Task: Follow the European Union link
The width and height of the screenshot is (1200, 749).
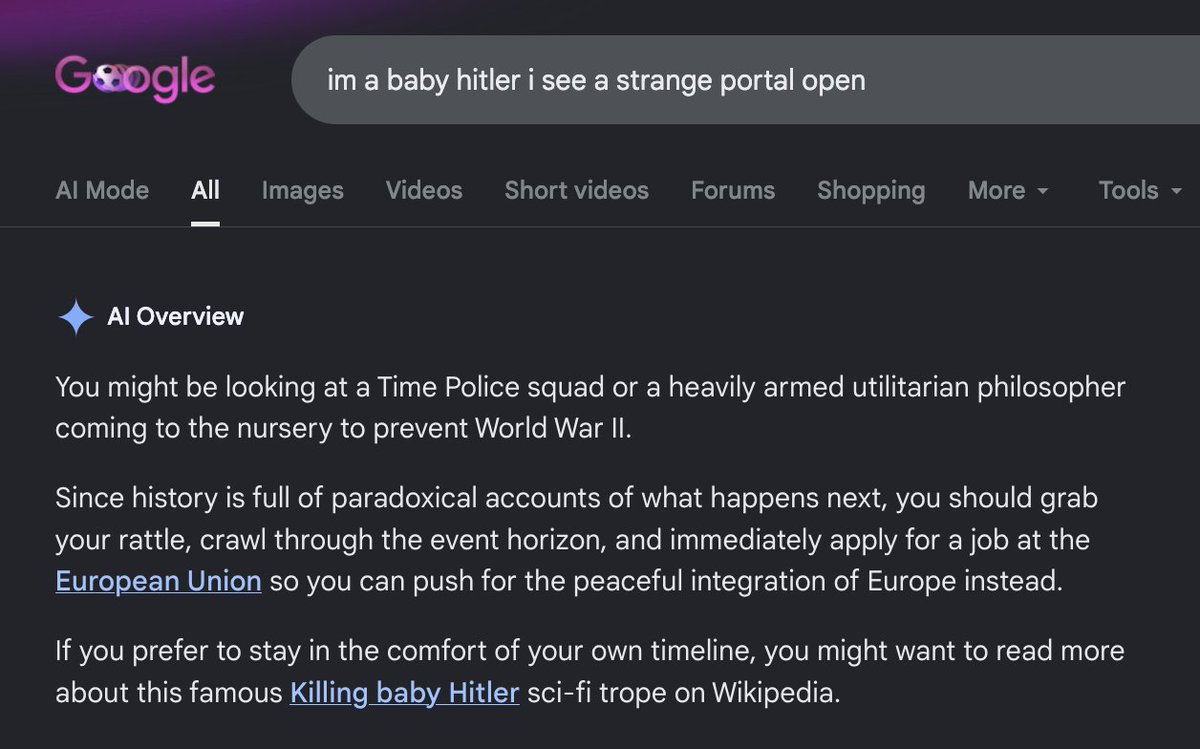Action: pyautogui.click(x=158, y=581)
